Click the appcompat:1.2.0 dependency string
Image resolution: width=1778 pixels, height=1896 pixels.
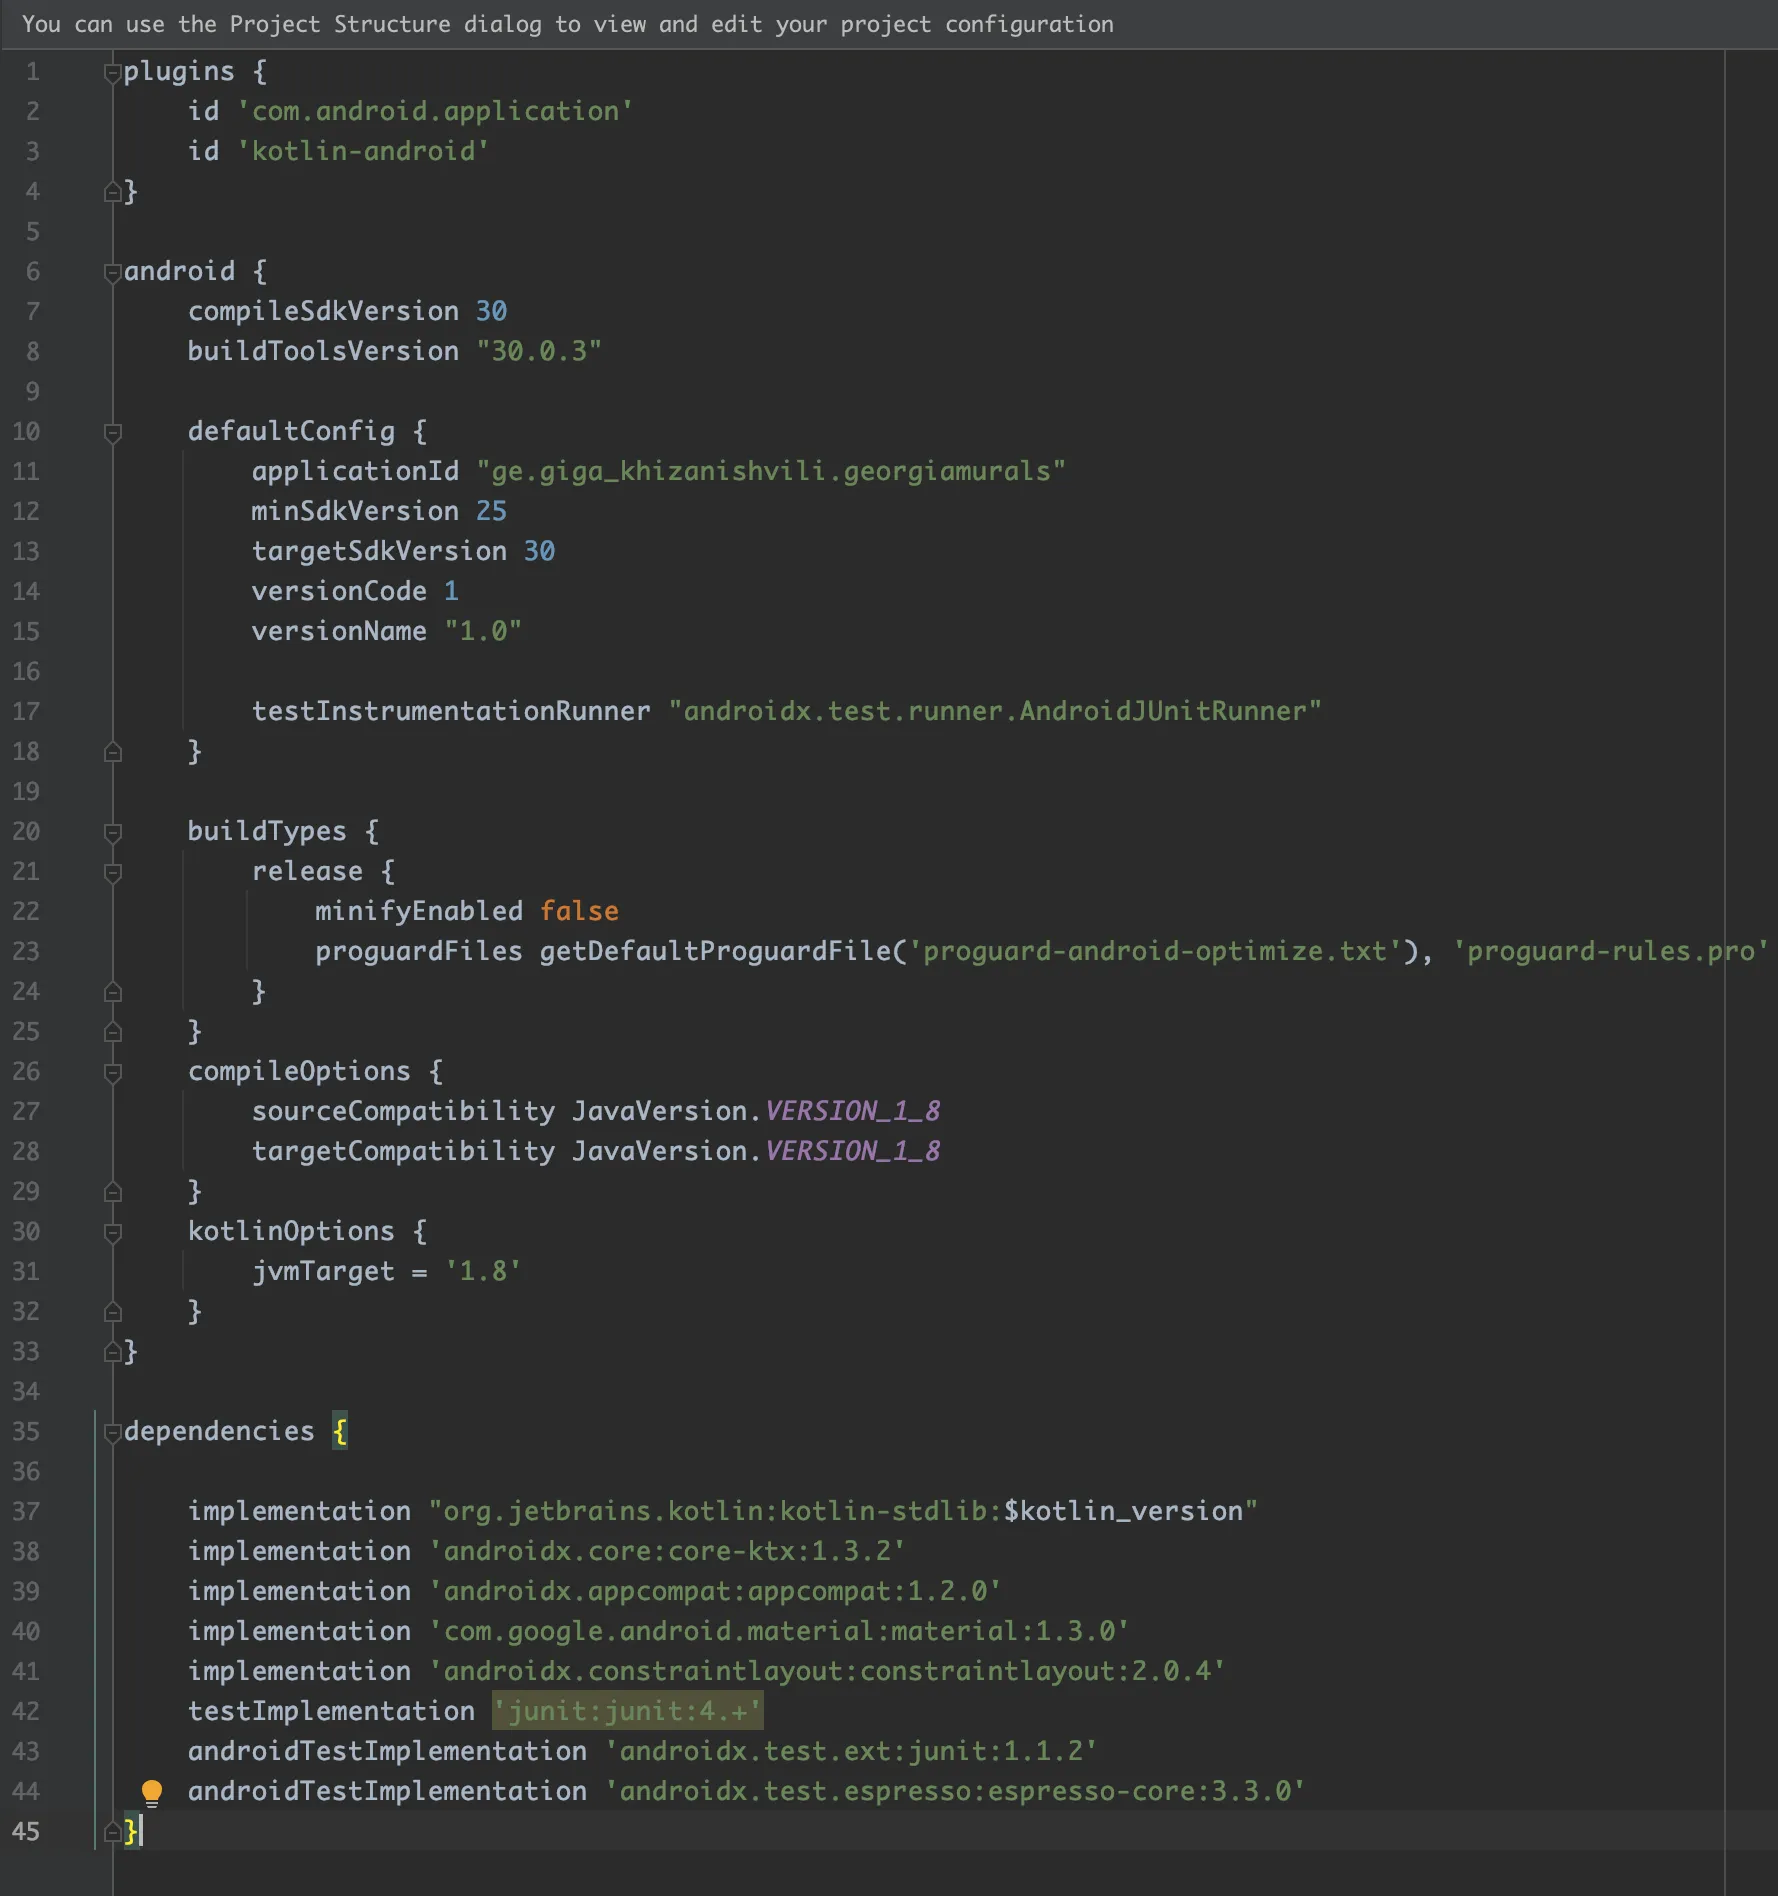[x=715, y=1591]
